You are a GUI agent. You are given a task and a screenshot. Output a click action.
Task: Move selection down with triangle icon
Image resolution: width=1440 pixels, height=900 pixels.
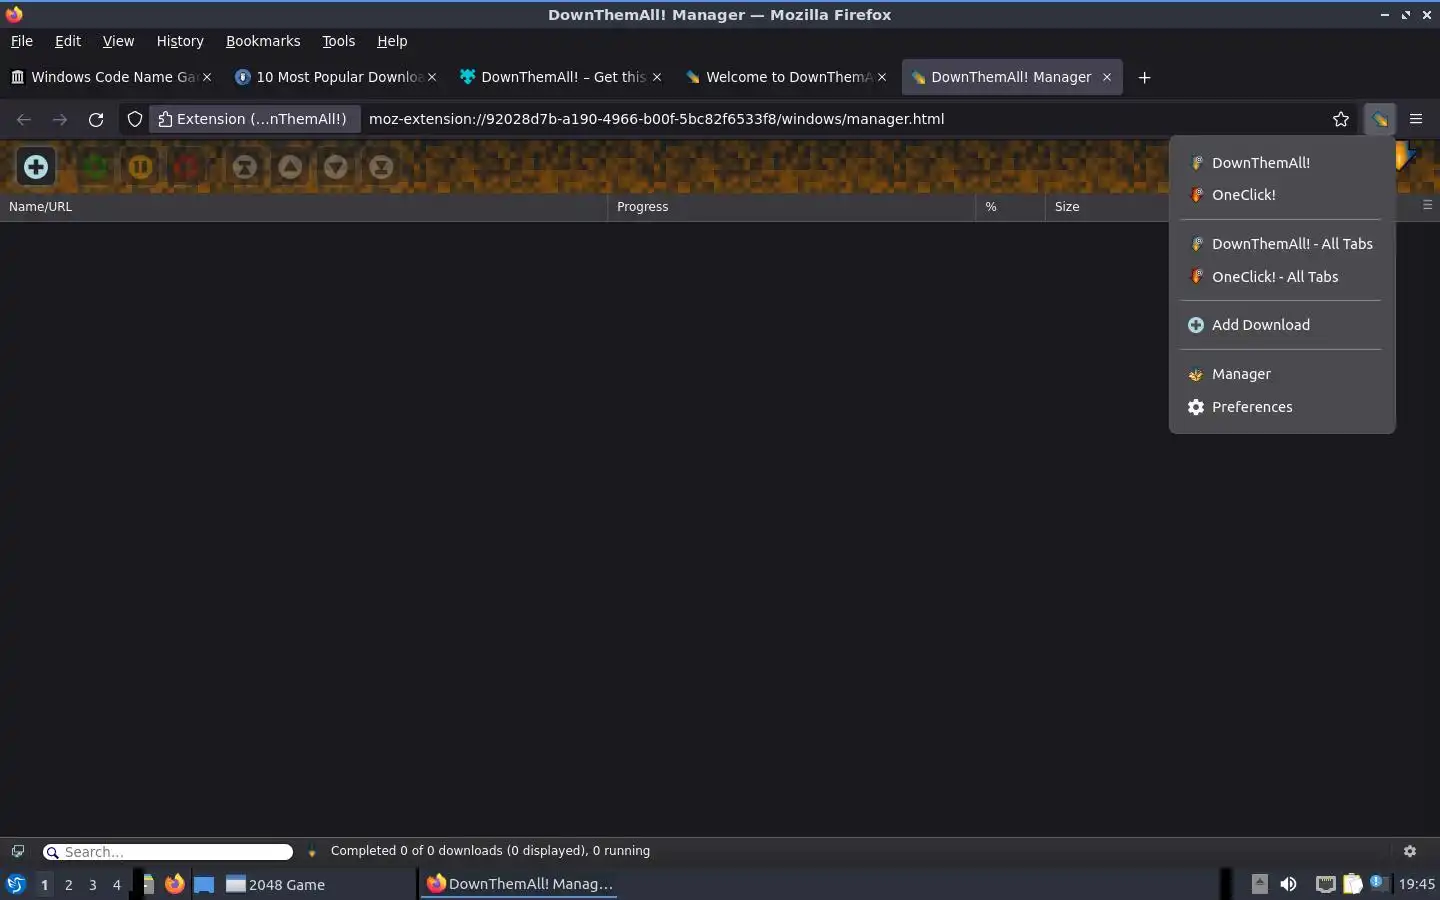click(336, 167)
